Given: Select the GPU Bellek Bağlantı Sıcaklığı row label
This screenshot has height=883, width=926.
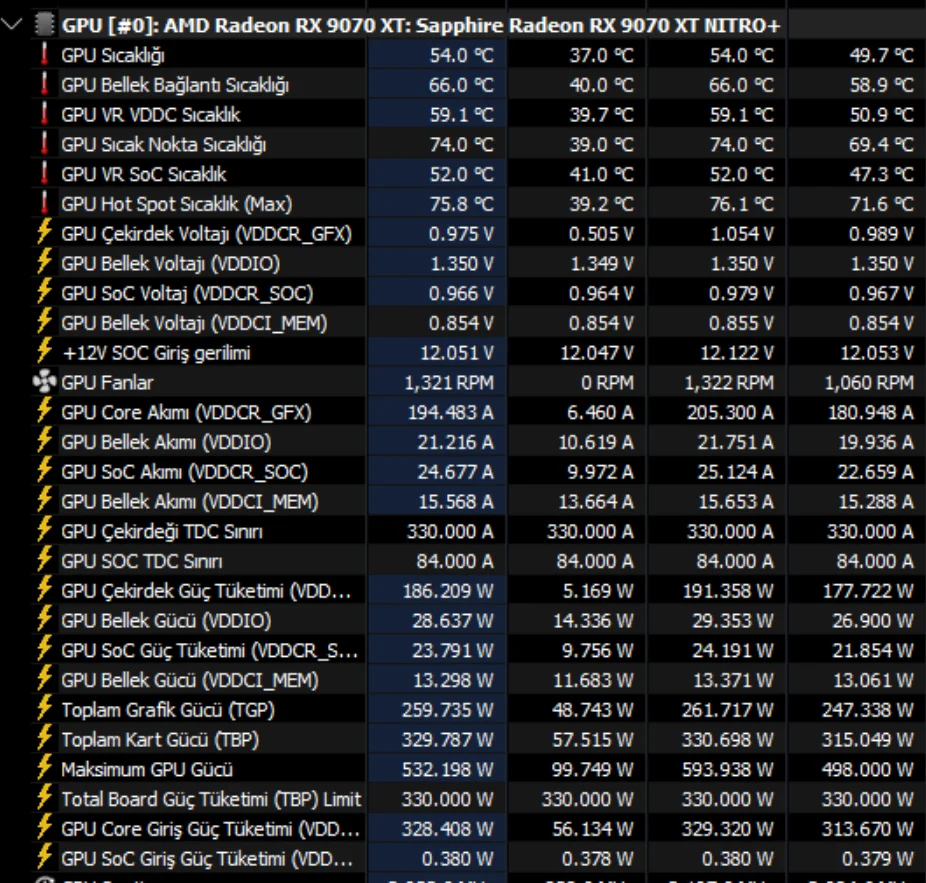Looking at the screenshot, I should 175,85.
